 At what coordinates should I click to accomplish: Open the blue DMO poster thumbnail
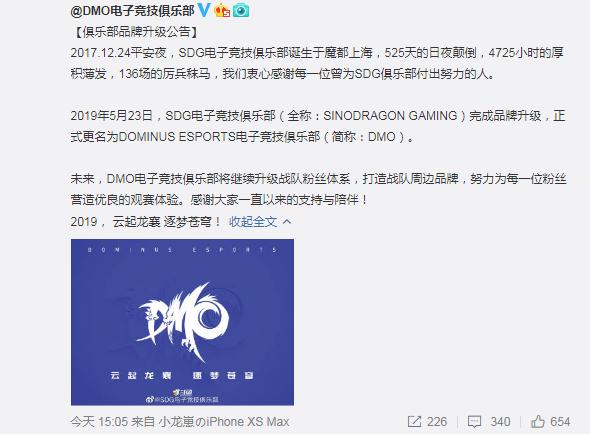tap(182, 322)
